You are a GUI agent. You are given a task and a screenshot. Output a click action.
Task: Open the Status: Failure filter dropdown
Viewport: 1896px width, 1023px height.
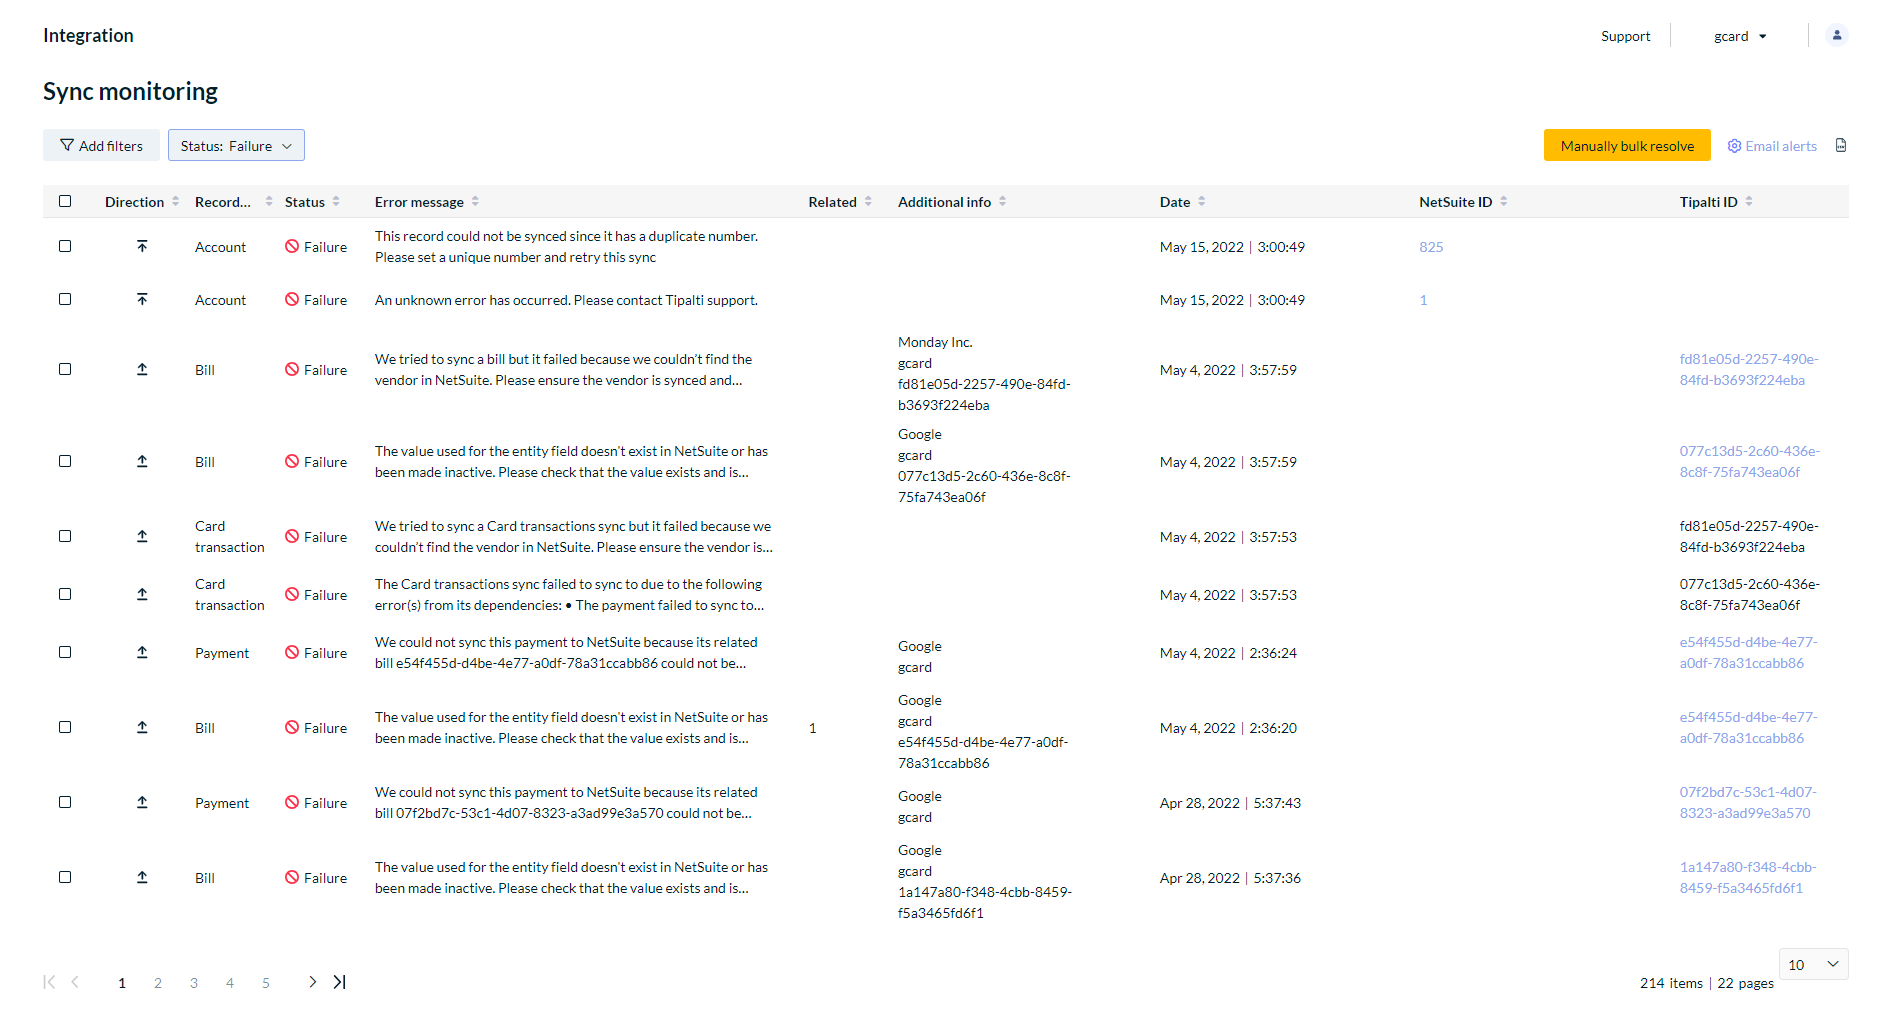pyautogui.click(x=236, y=145)
